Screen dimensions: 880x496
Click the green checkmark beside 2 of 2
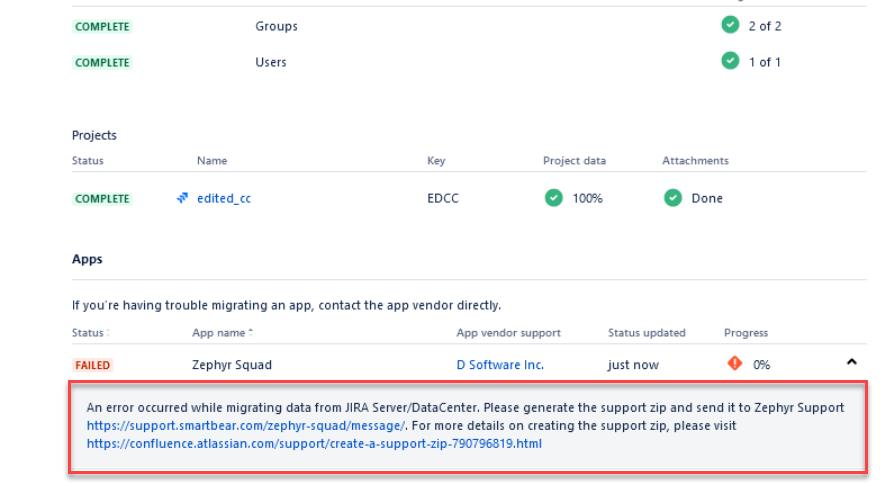pyautogui.click(x=730, y=25)
